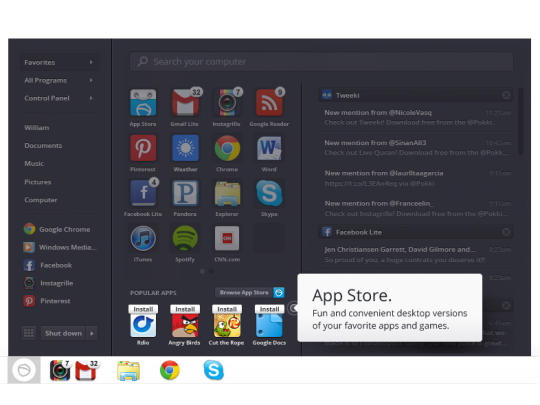Open the mention from @SinanAli3
The width and height of the screenshot is (540, 405).
click(x=416, y=148)
